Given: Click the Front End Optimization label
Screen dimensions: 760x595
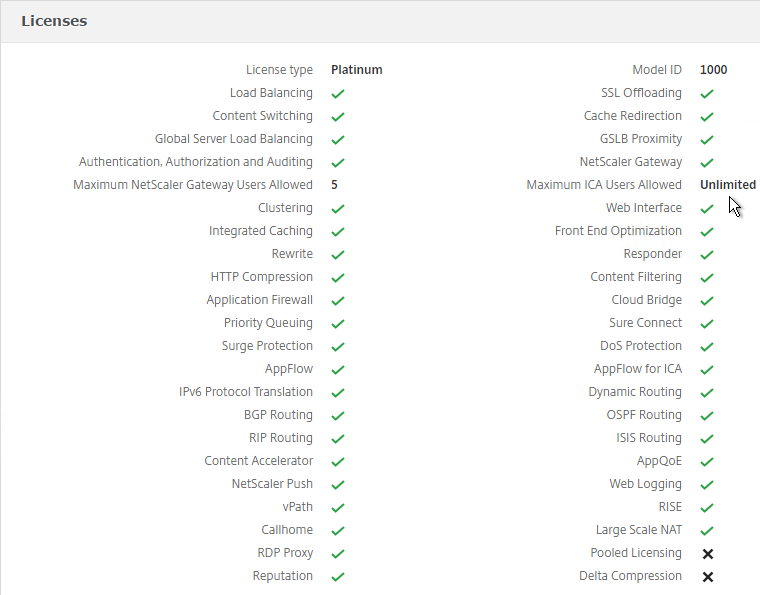Looking at the screenshot, I should pos(618,231).
